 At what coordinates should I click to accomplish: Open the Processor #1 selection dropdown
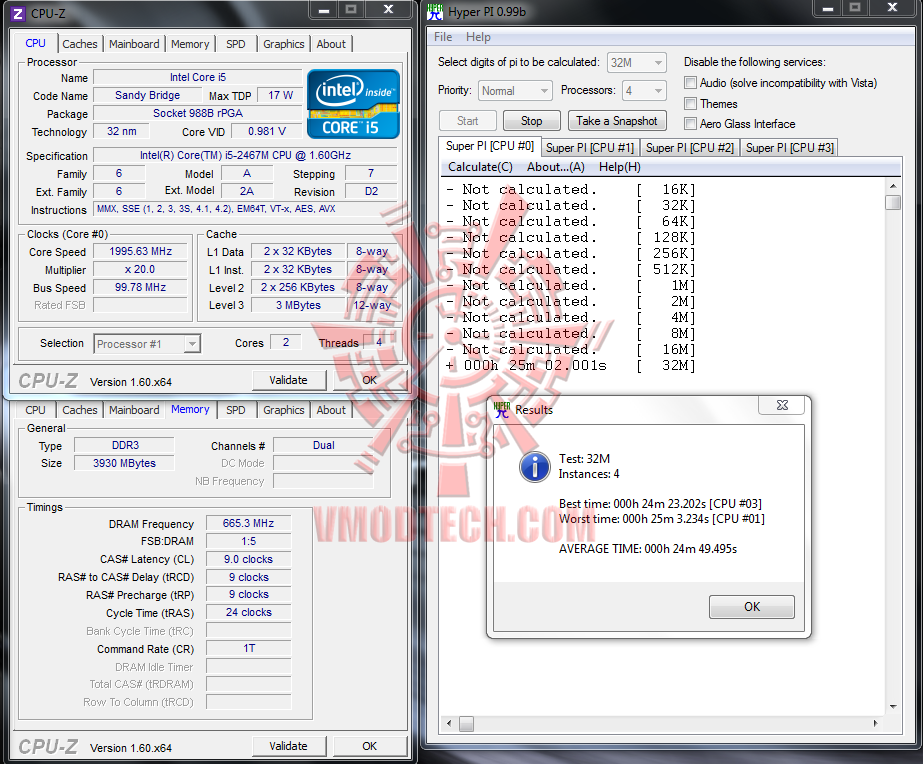[x=147, y=344]
